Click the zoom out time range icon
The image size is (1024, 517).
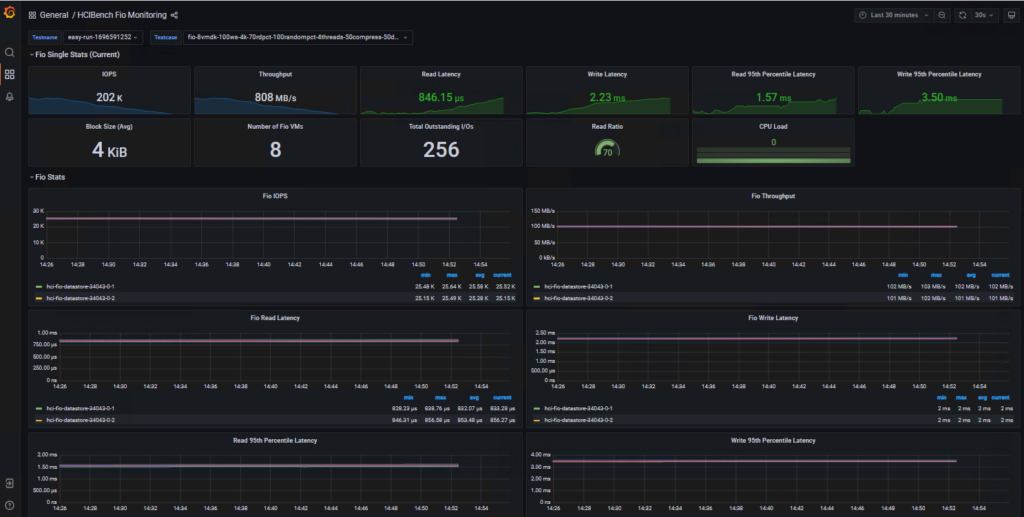coord(942,16)
